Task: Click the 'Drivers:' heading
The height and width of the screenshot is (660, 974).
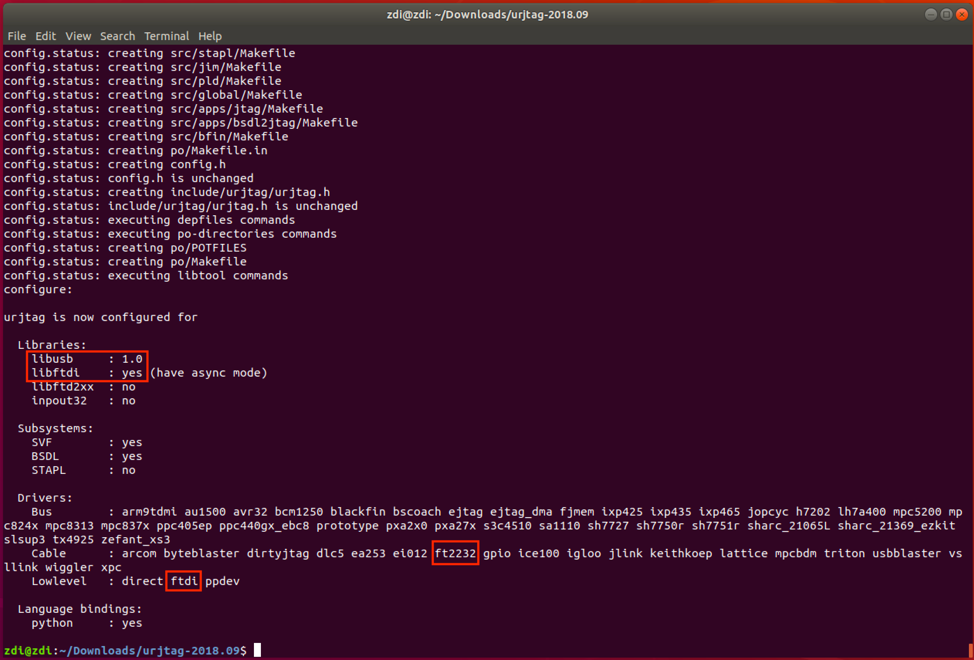Action: tap(45, 498)
